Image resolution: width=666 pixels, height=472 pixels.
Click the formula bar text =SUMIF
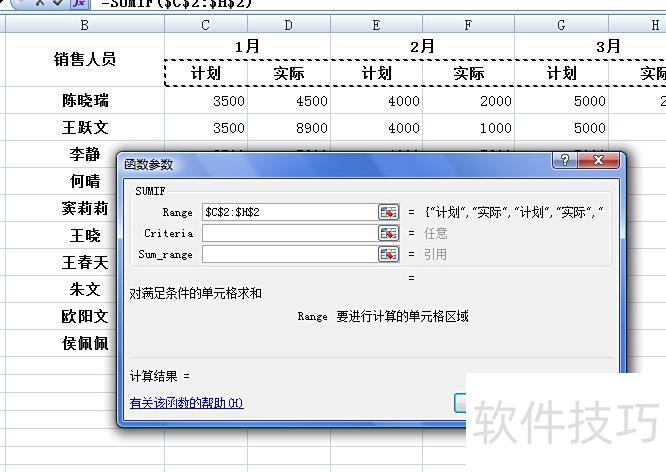pos(177,4)
